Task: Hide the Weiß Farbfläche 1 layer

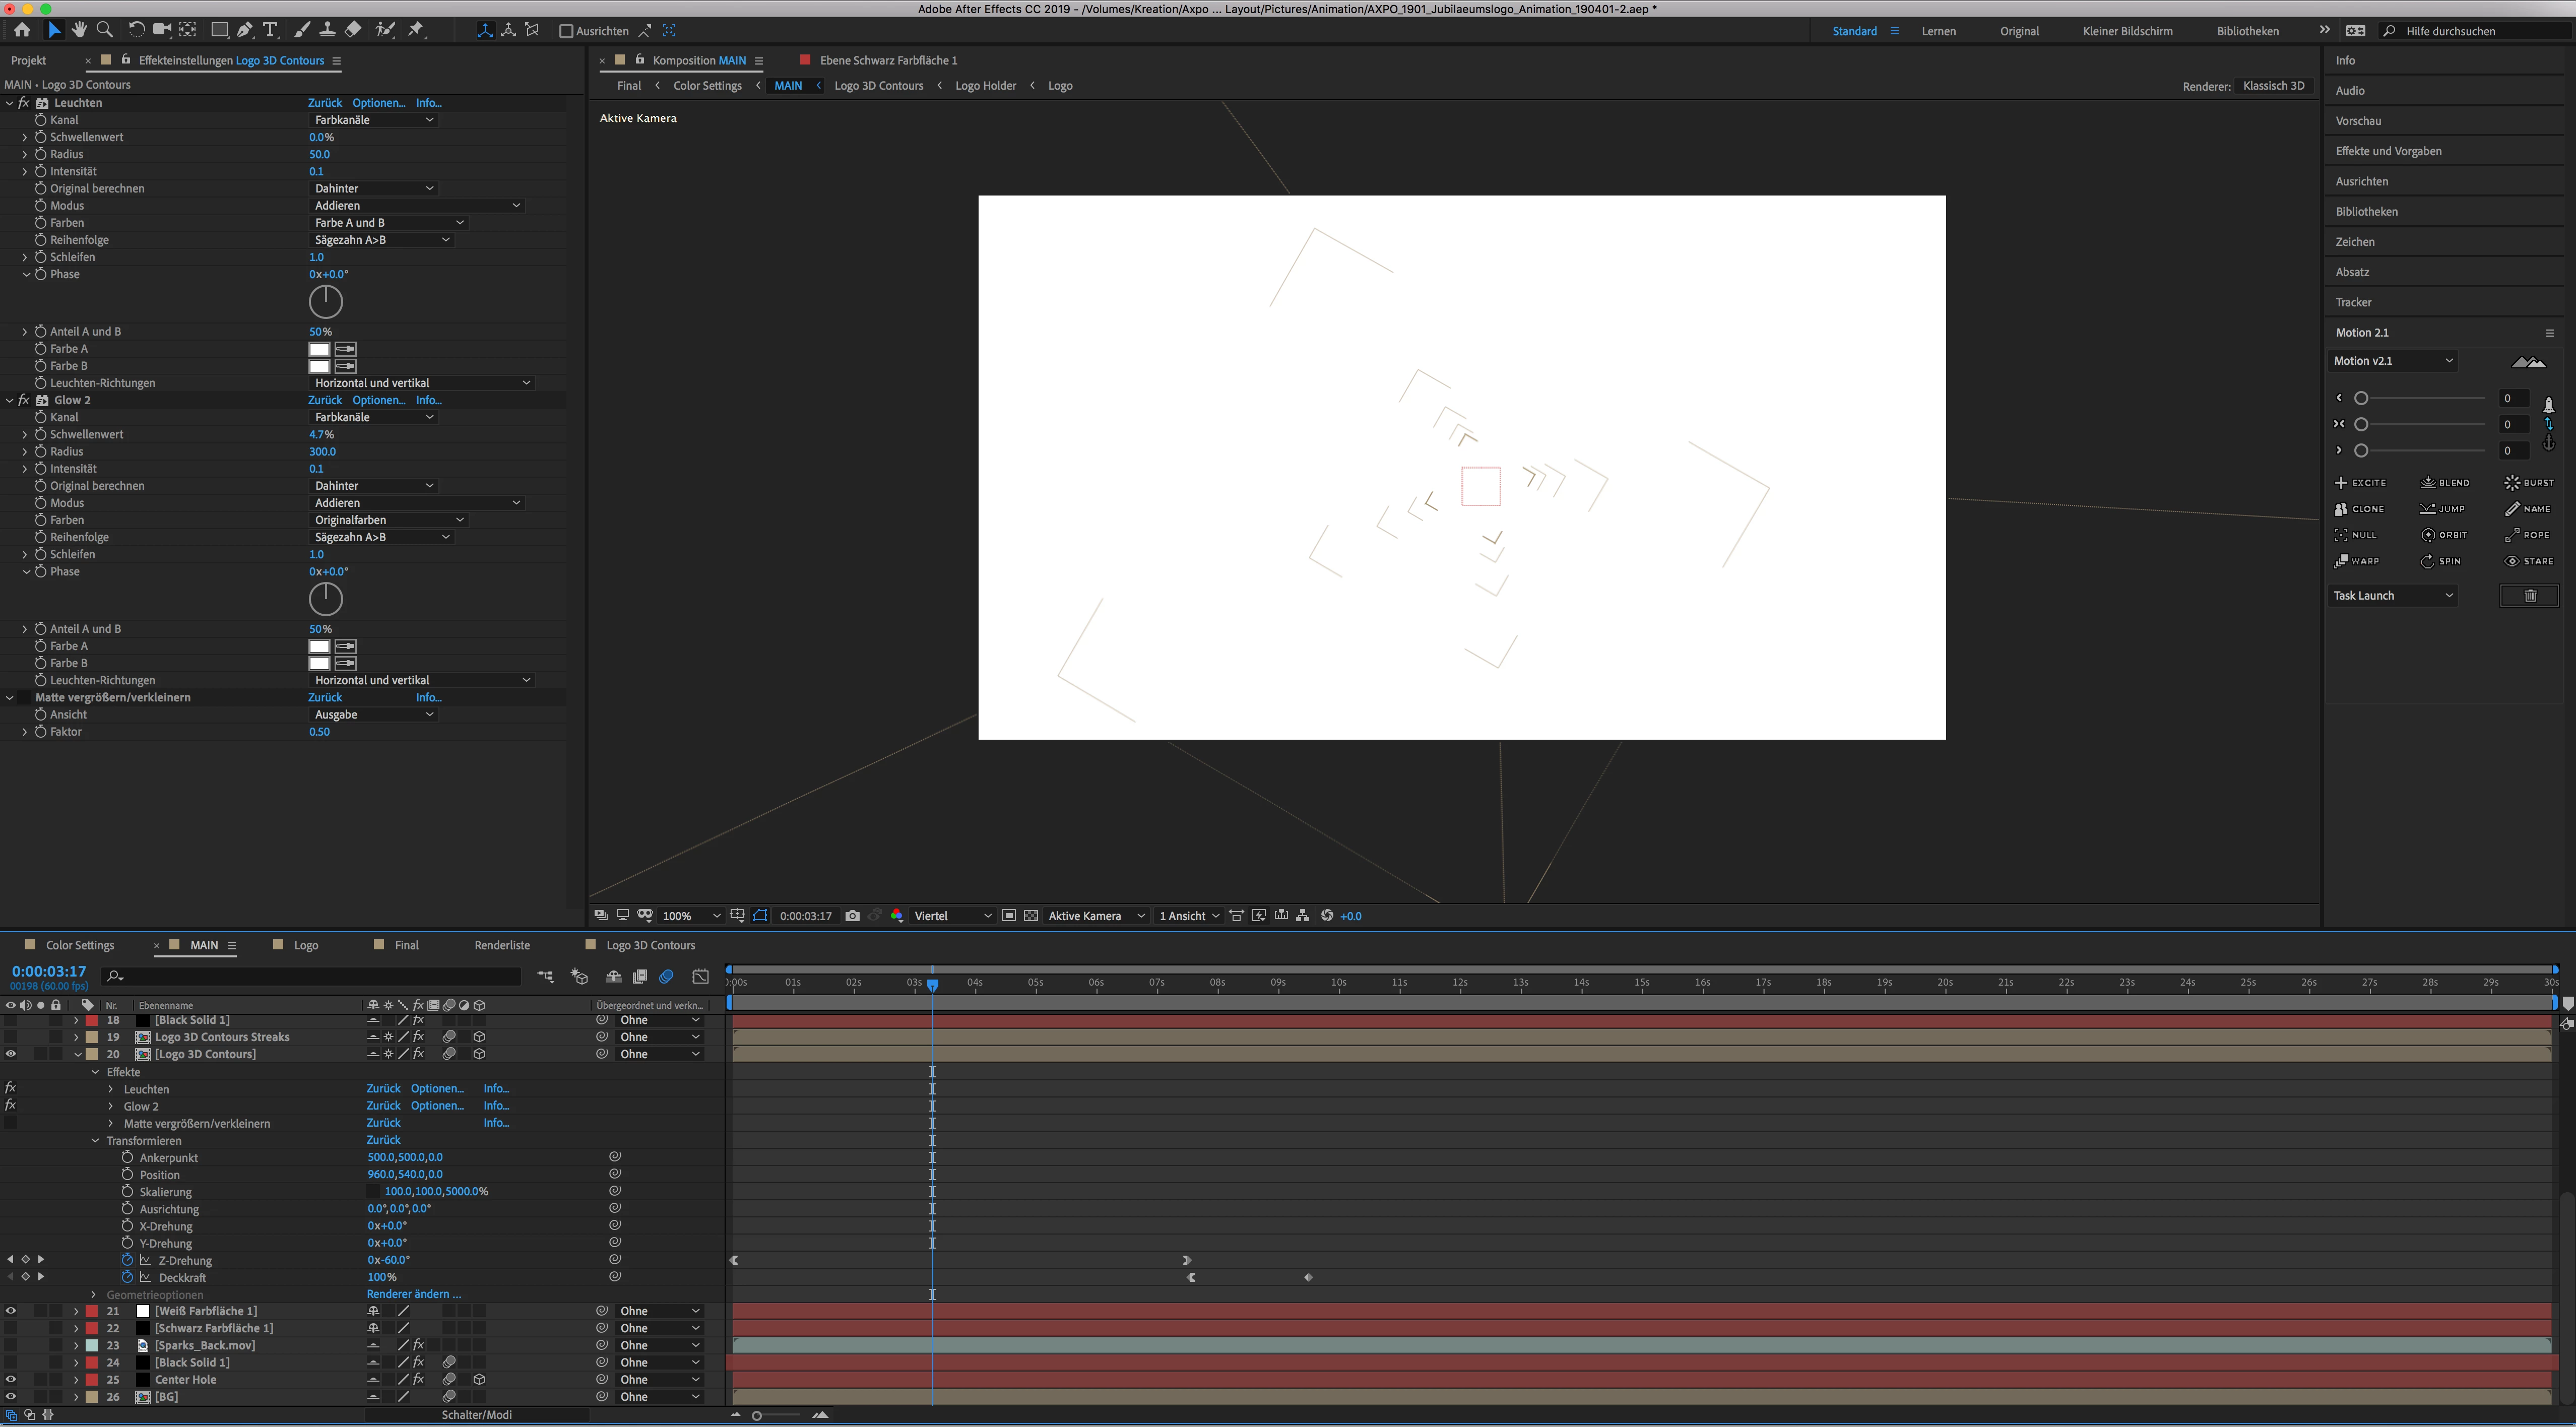Action: 10,1311
